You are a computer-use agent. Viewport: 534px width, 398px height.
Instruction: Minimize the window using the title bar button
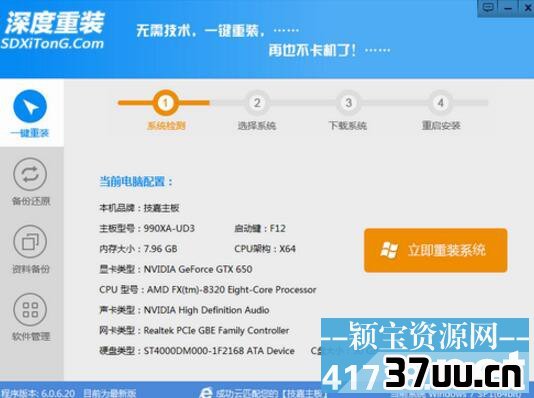(508, 7)
